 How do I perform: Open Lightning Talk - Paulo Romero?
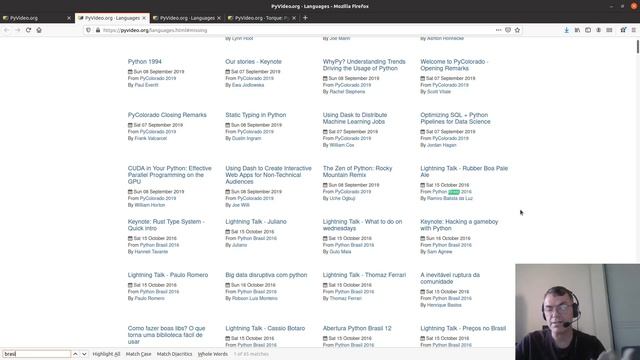(168, 275)
